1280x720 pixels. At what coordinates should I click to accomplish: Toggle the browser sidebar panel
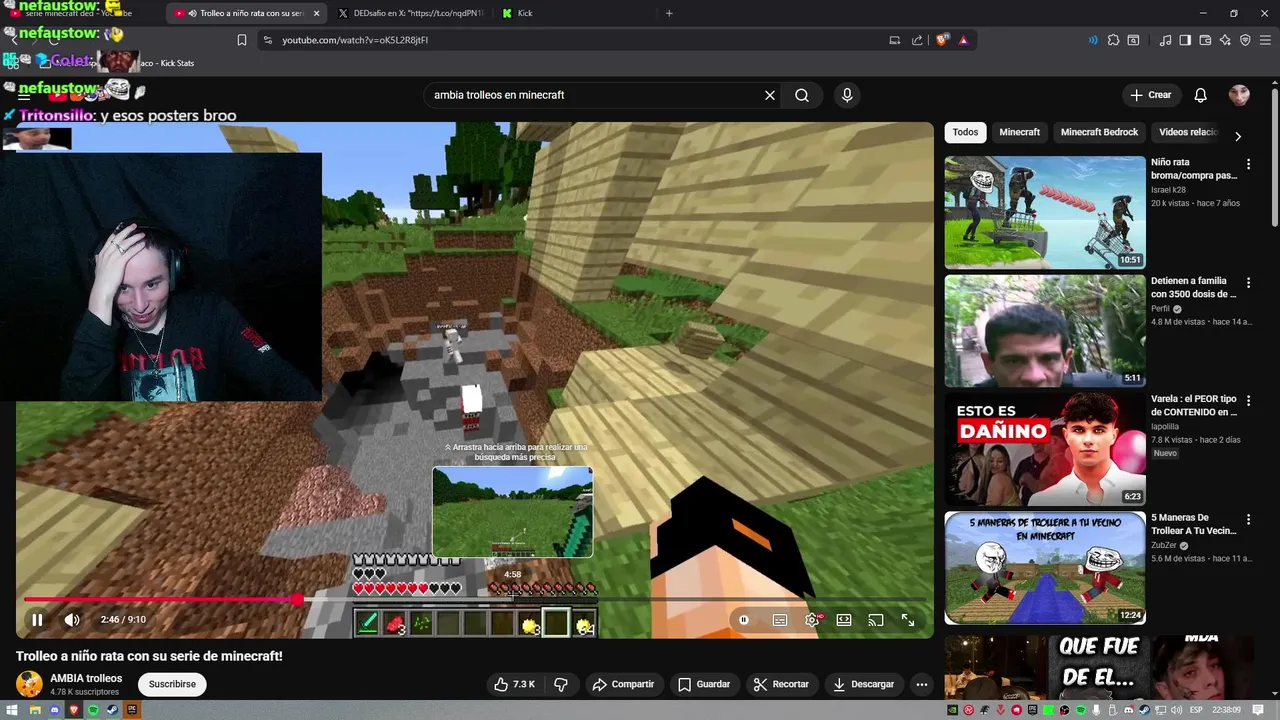click(1185, 40)
